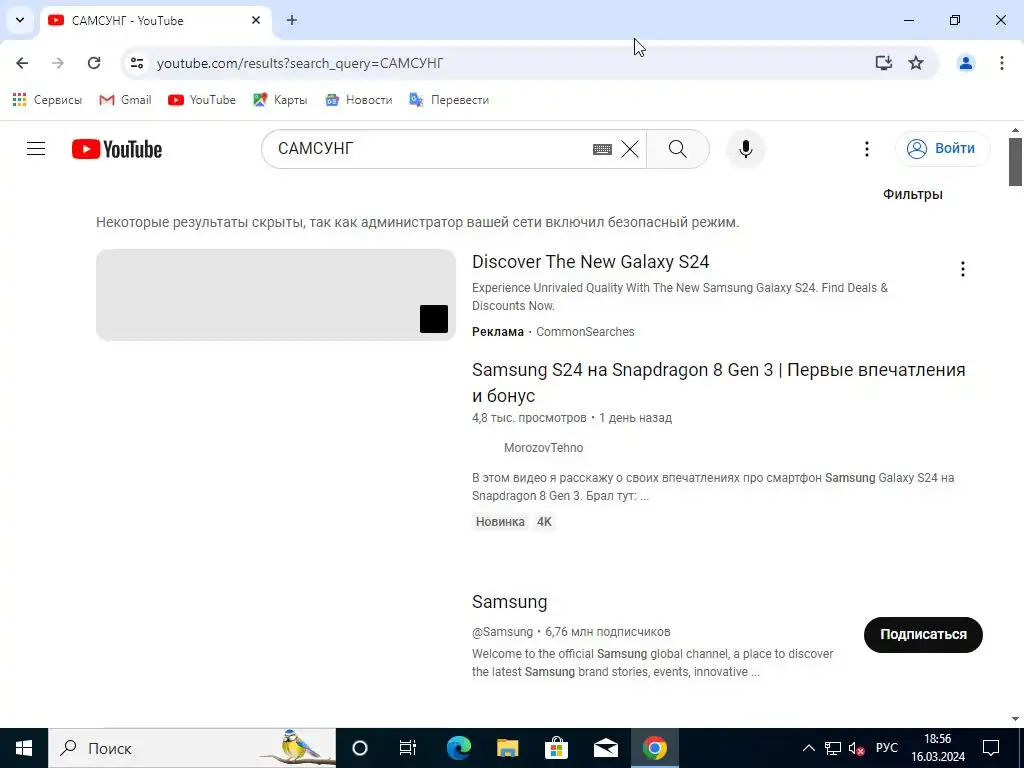Click the Chrome icon on taskbar
Viewport: 1024px width, 768px height.
[x=654, y=748]
